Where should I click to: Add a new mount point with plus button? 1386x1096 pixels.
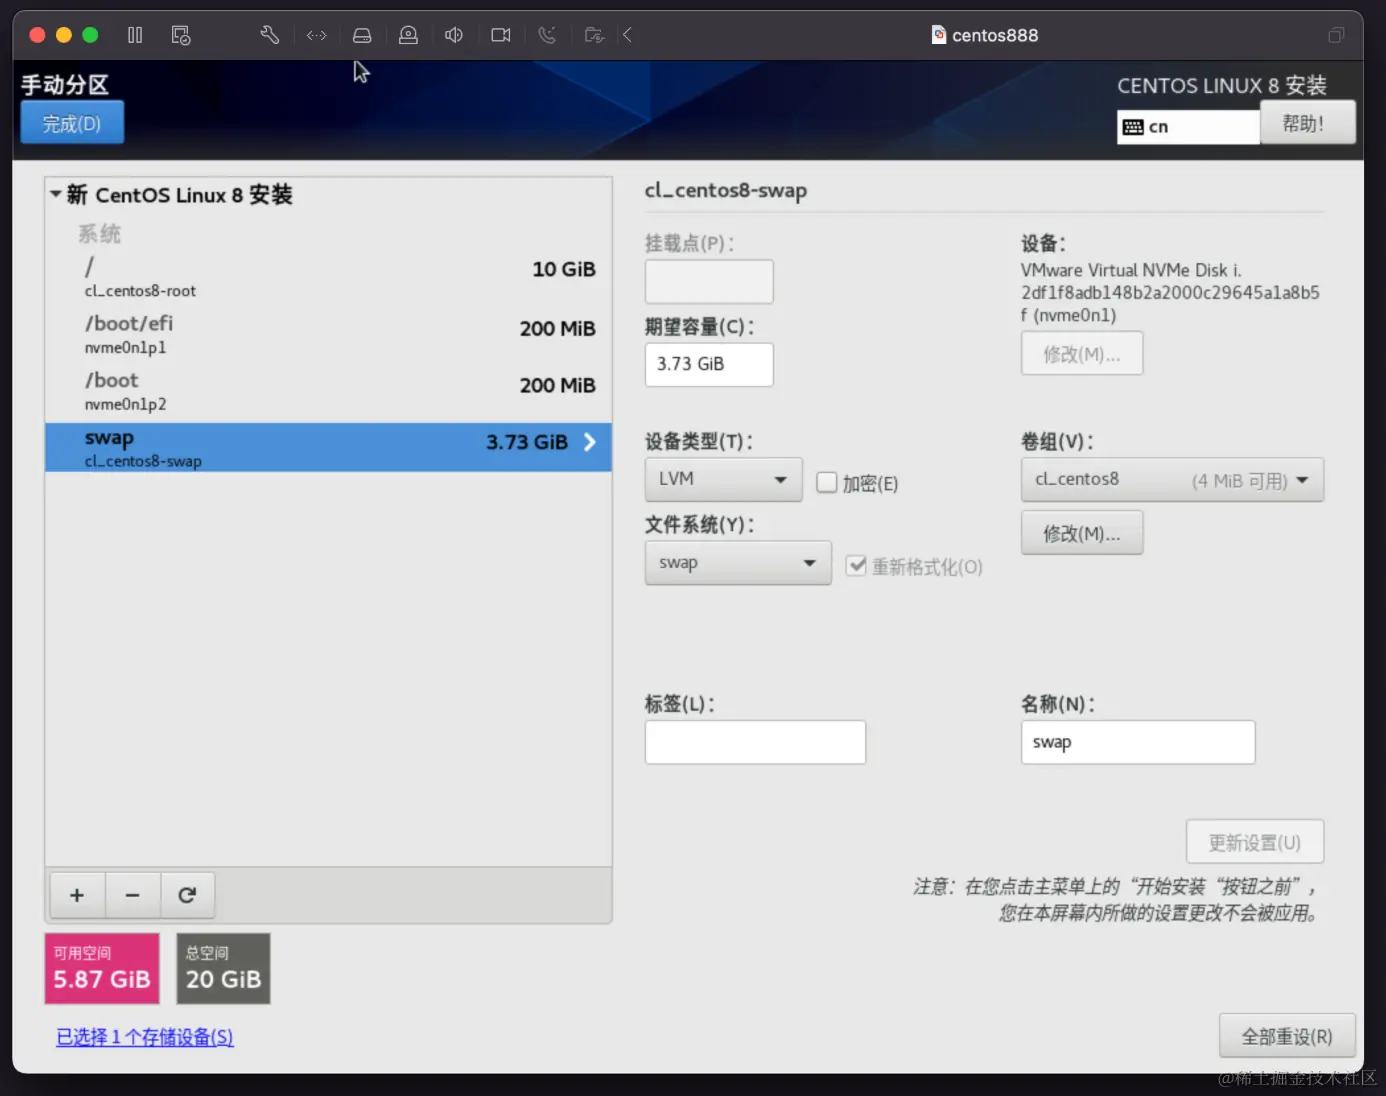[x=77, y=895]
